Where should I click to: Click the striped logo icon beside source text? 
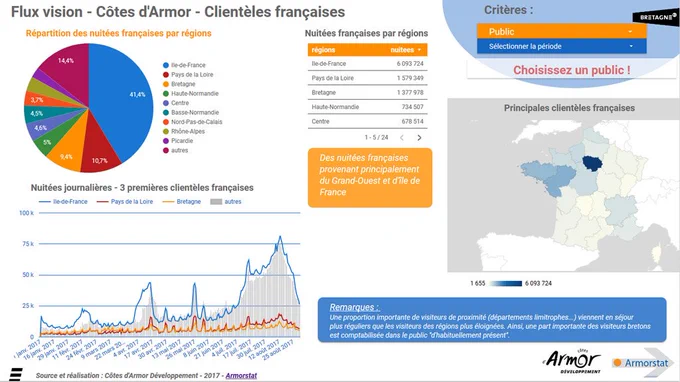tap(16, 374)
